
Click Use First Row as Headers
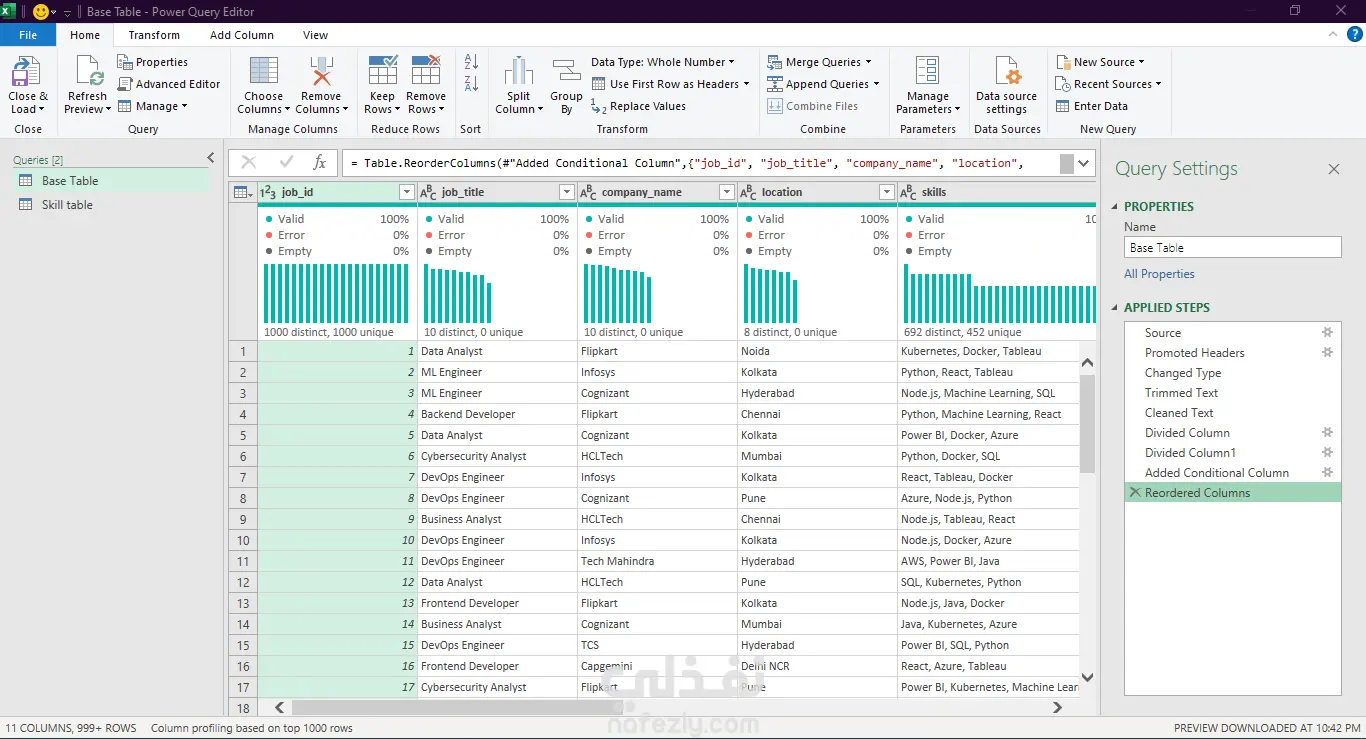pyautogui.click(x=671, y=84)
